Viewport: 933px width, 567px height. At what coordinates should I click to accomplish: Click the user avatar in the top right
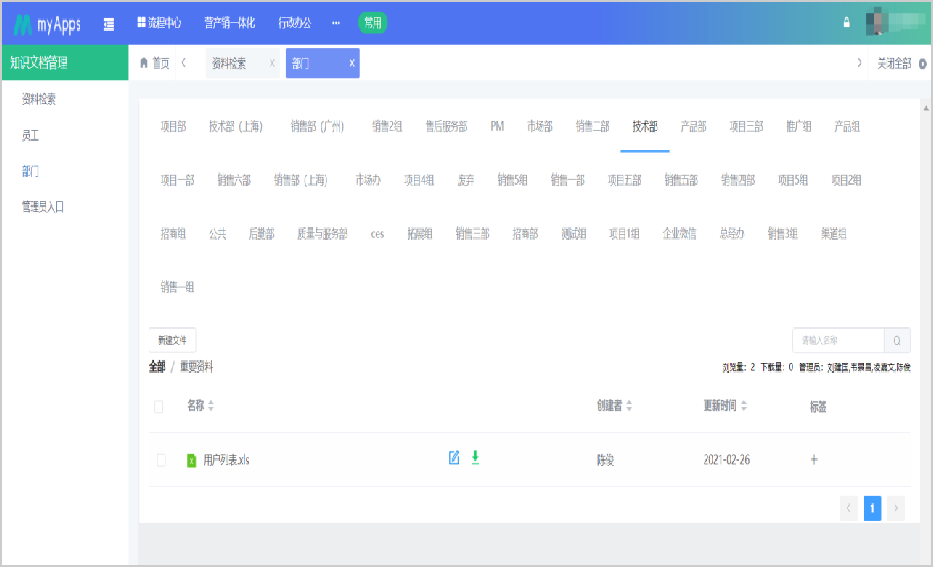pyautogui.click(x=876, y=23)
